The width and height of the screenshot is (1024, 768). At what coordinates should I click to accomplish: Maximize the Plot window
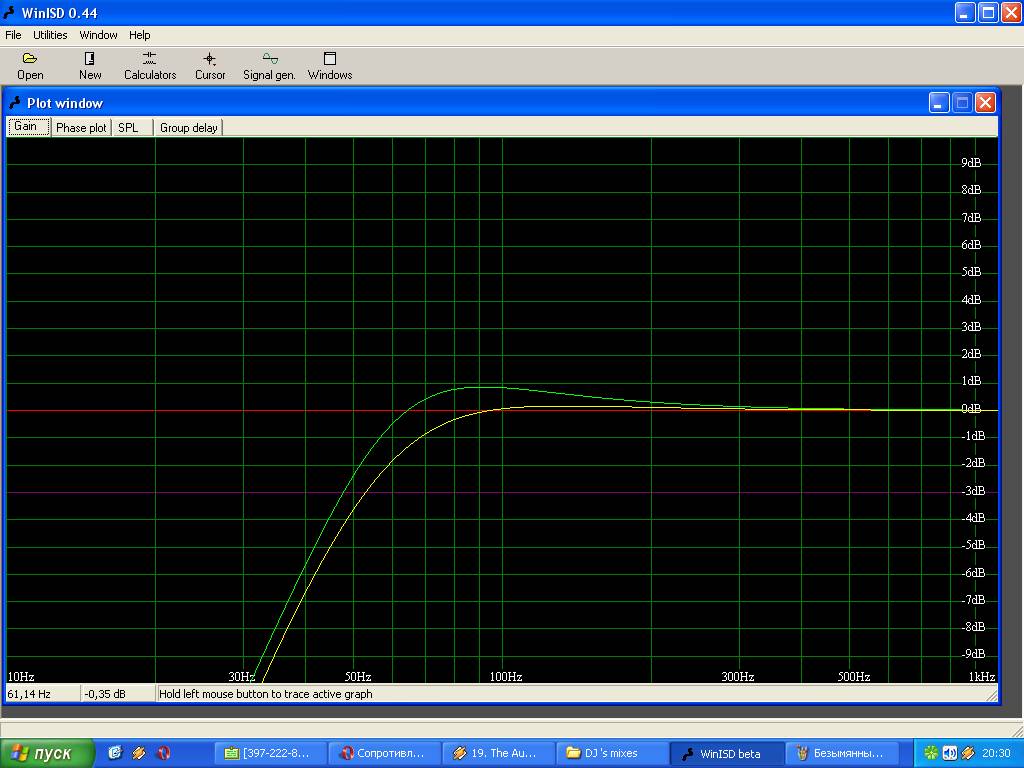point(962,103)
